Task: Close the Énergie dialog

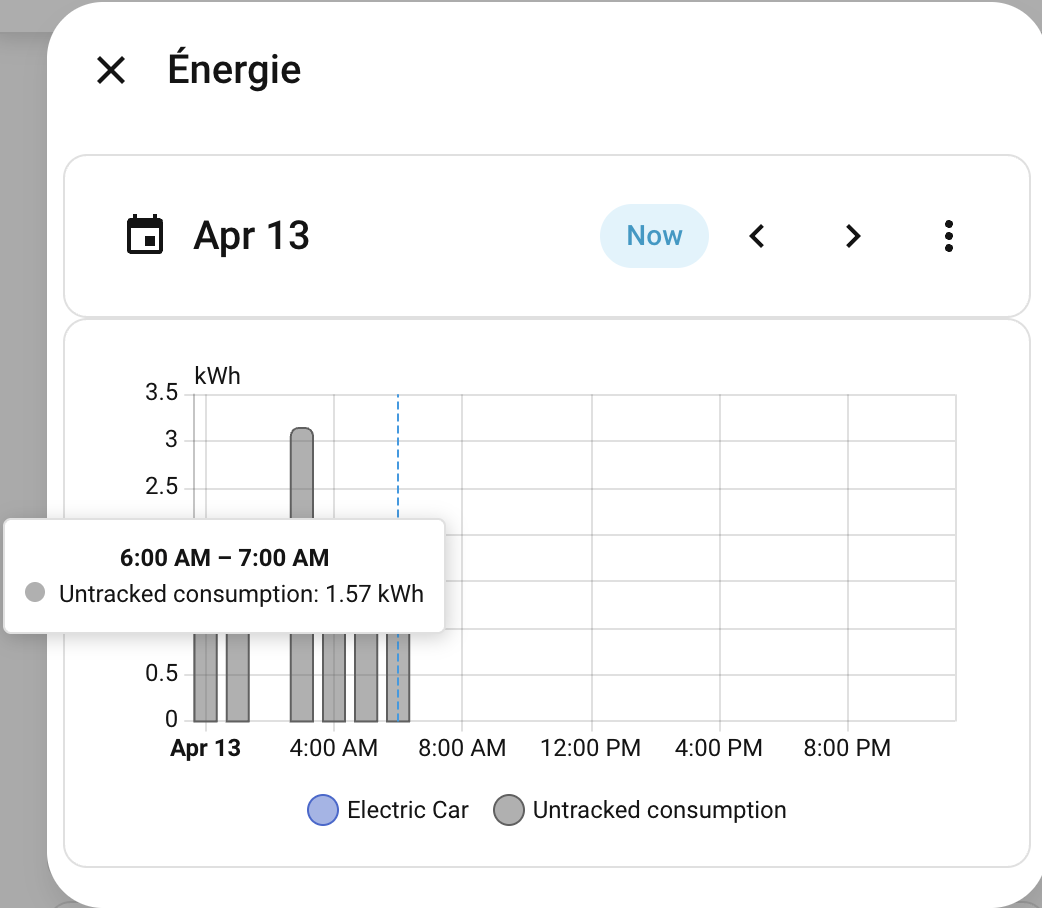Action: [x=110, y=70]
